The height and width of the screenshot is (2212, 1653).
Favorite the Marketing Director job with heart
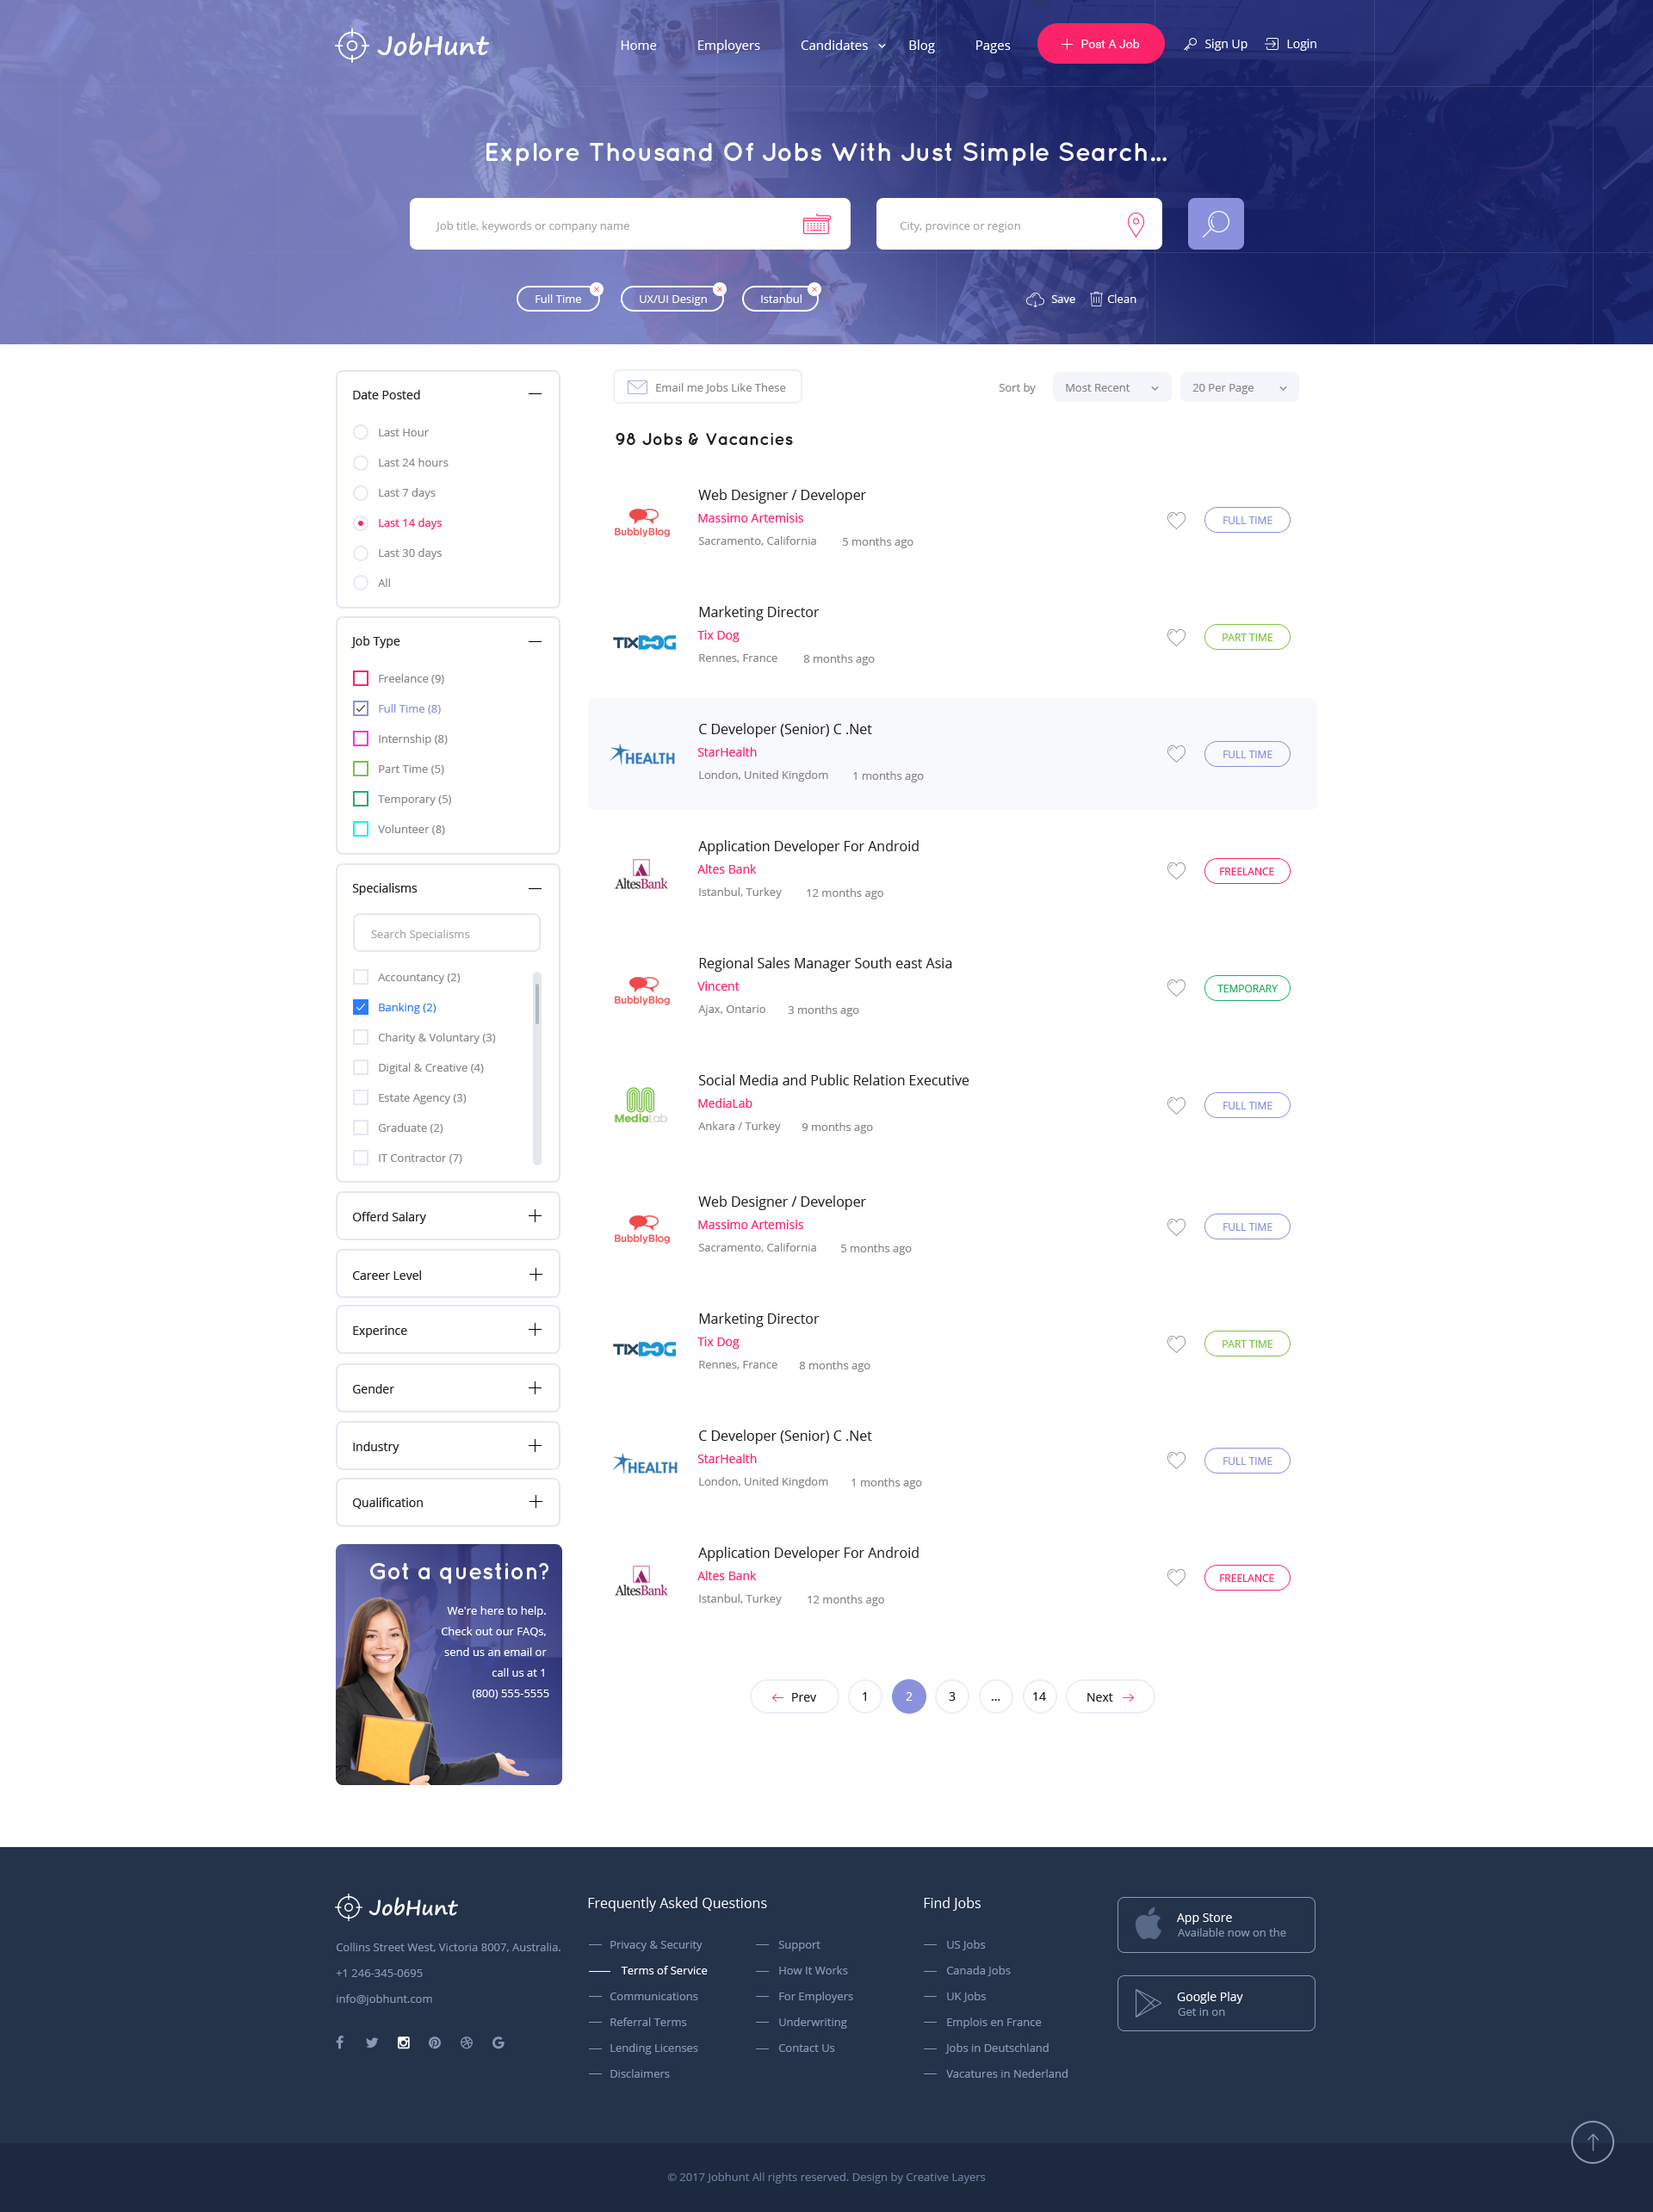1176,637
